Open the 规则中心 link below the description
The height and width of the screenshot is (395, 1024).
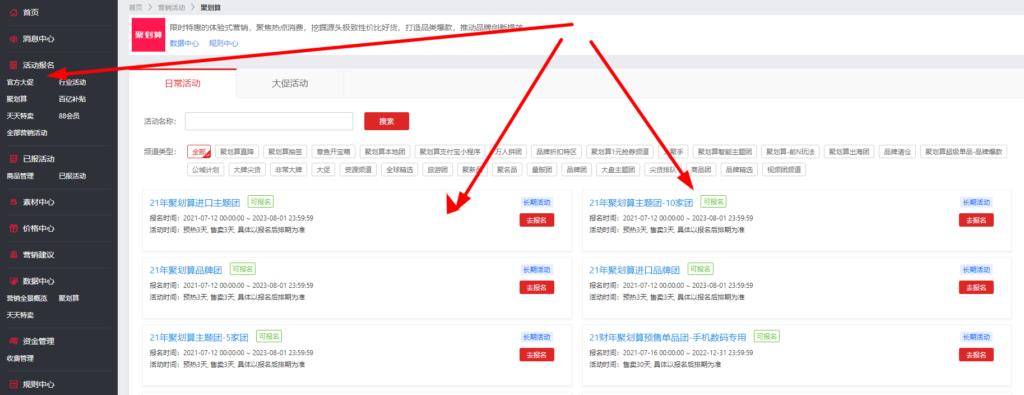coord(223,44)
